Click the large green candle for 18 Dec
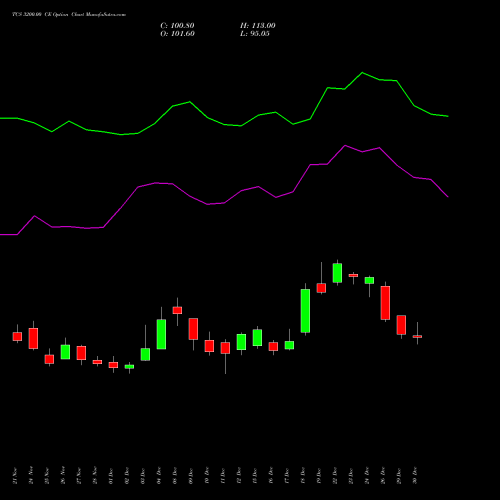Screen dimensions: 500x500 tap(305, 311)
